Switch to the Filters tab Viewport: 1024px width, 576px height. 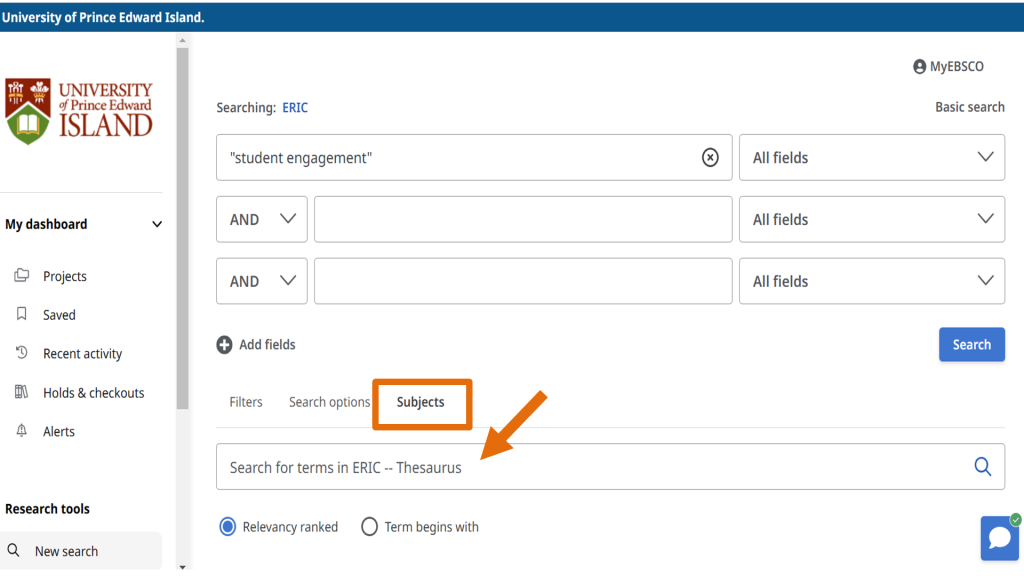[x=246, y=402]
